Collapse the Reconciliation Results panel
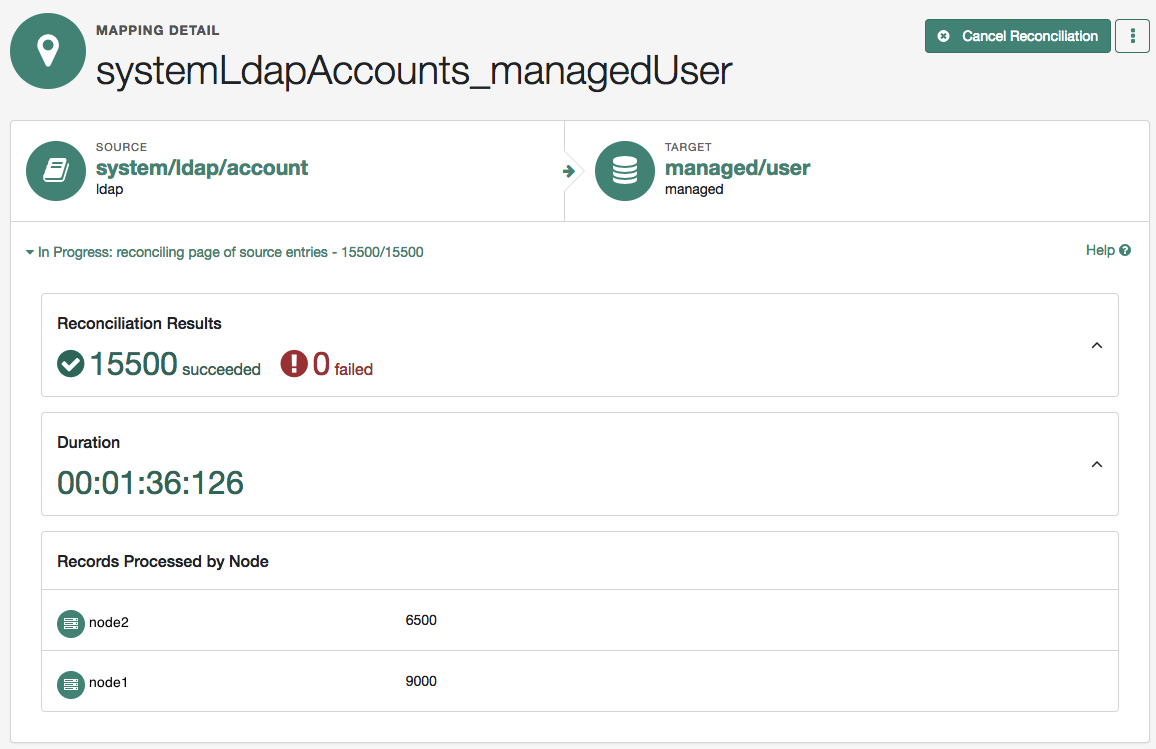 click(x=1096, y=346)
